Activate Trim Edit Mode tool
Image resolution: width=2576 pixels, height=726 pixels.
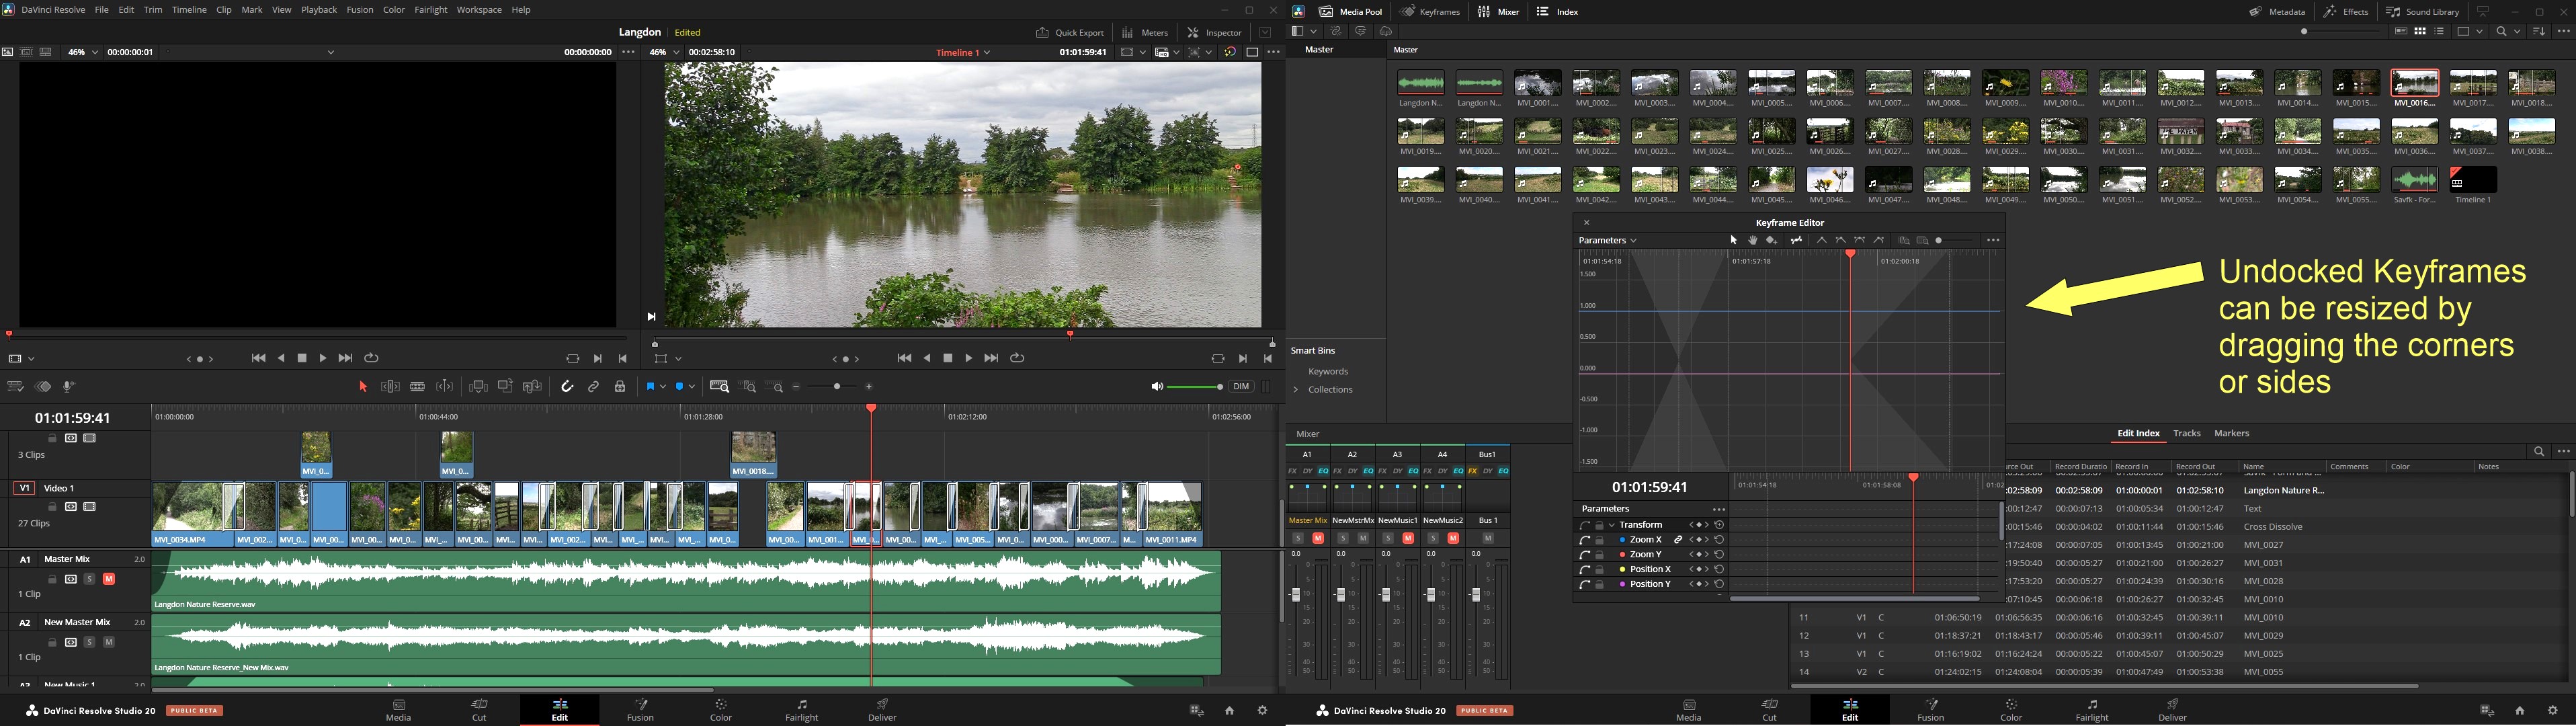(391, 387)
